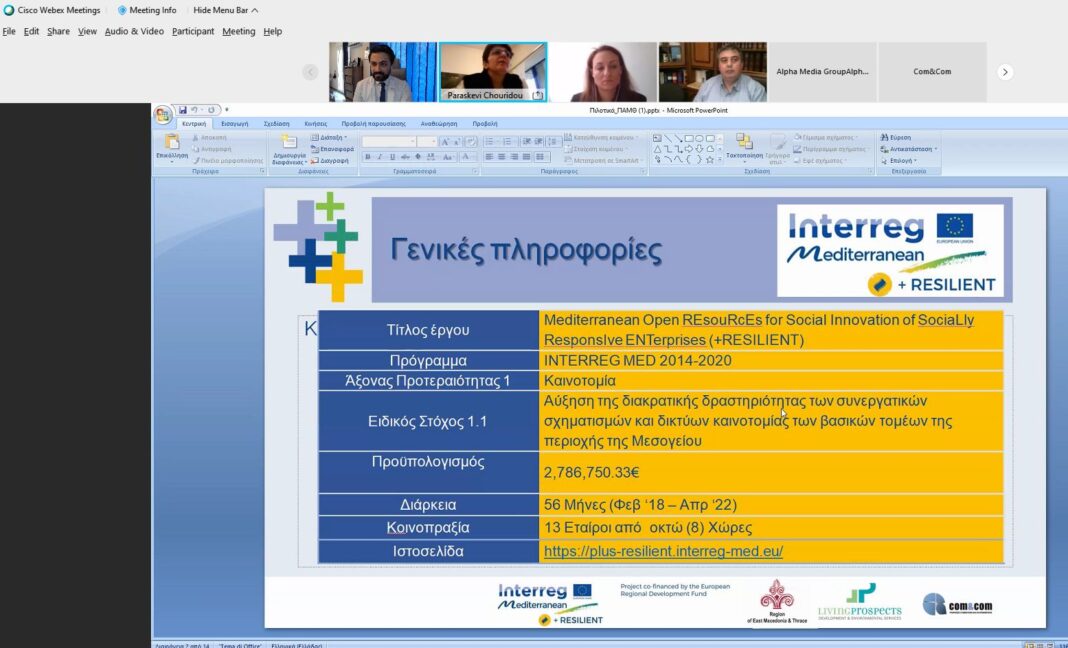Open the Select (Επιλογή) dropdown
Image resolution: width=1068 pixels, height=648 pixels.
click(898, 161)
